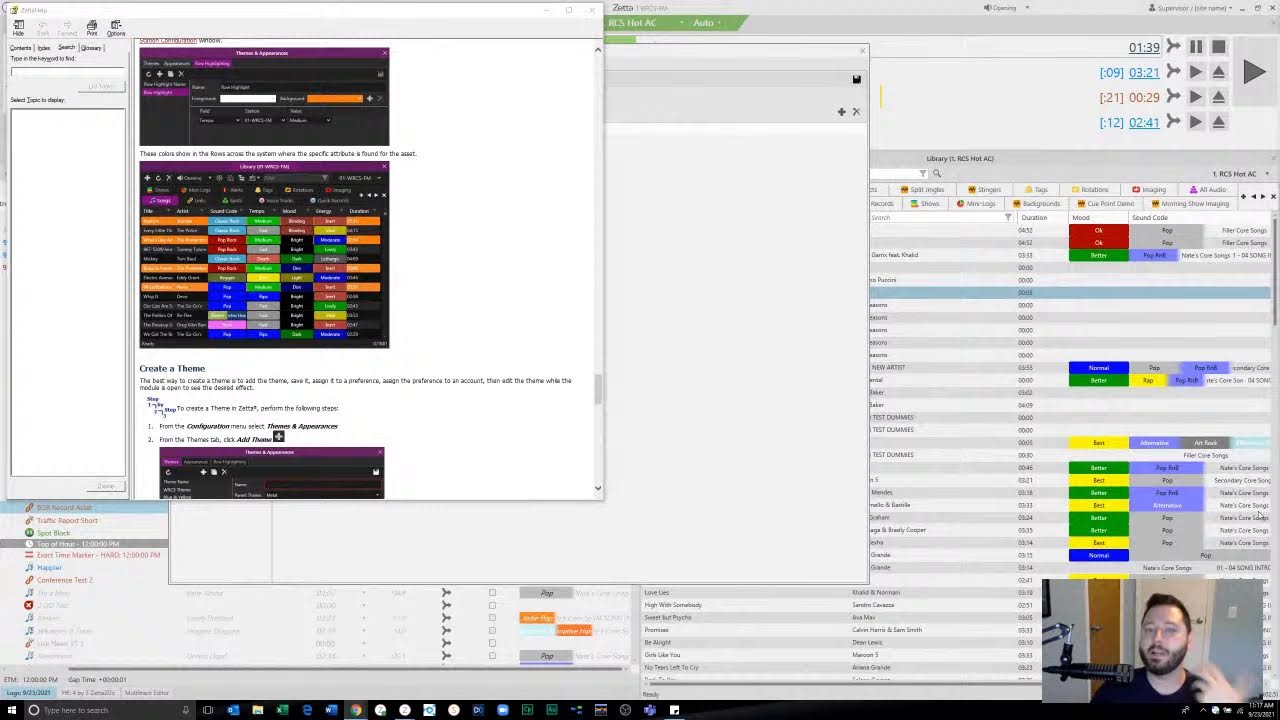Open Microsoft Word from the Windows taskbar

pyautogui.click(x=331, y=710)
